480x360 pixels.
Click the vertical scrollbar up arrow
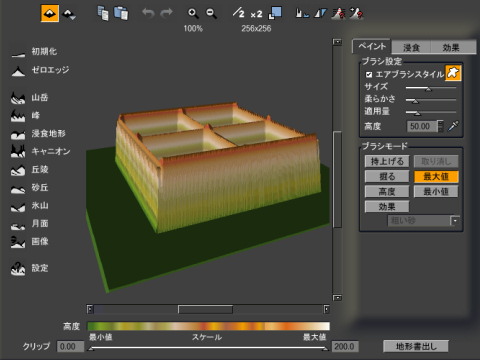click(x=337, y=42)
